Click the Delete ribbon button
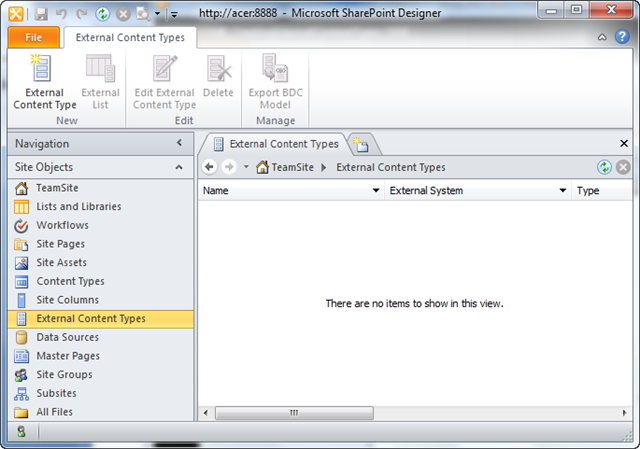The image size is (640, 449). (x=218, y=76)
